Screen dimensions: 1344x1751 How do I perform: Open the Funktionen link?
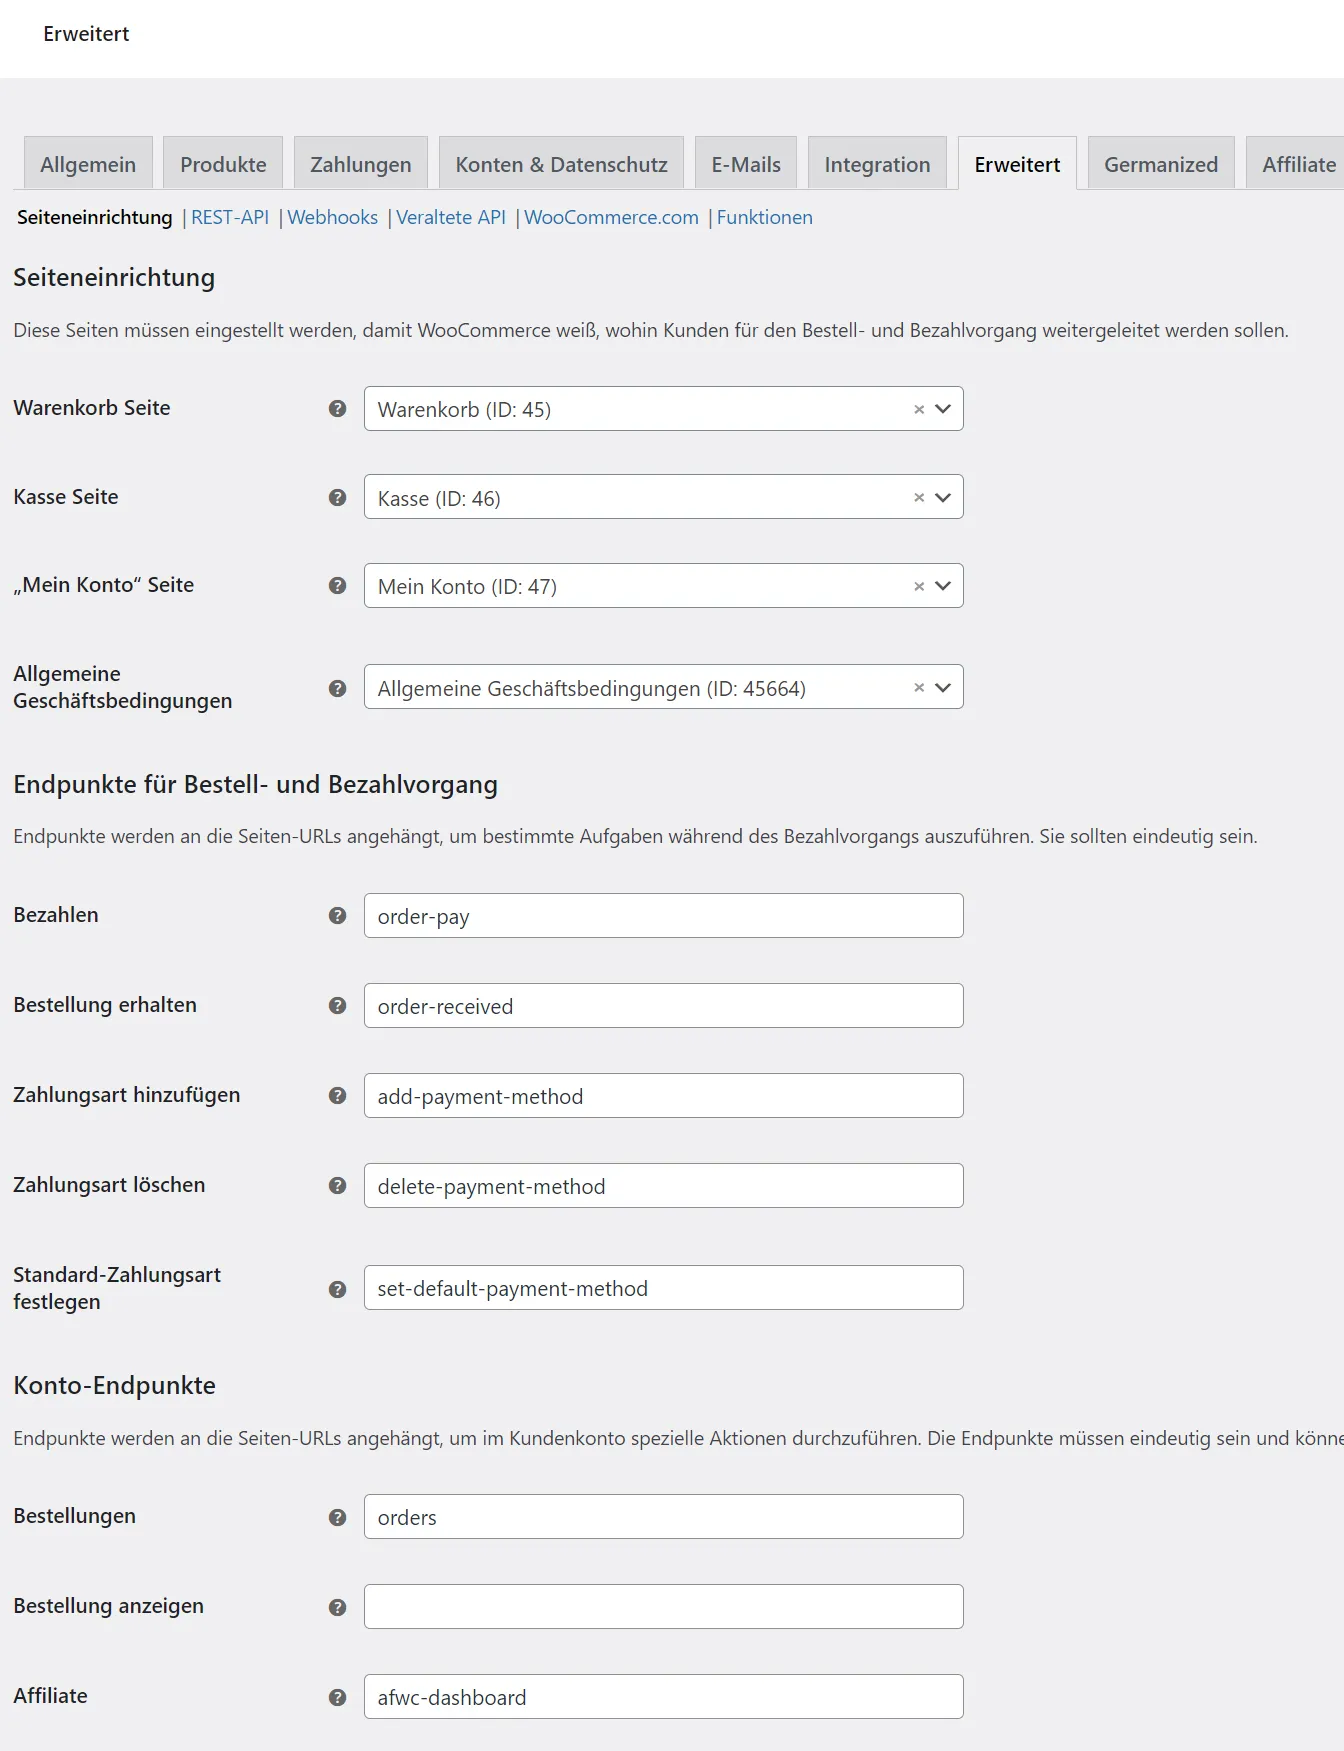[765, 217]
